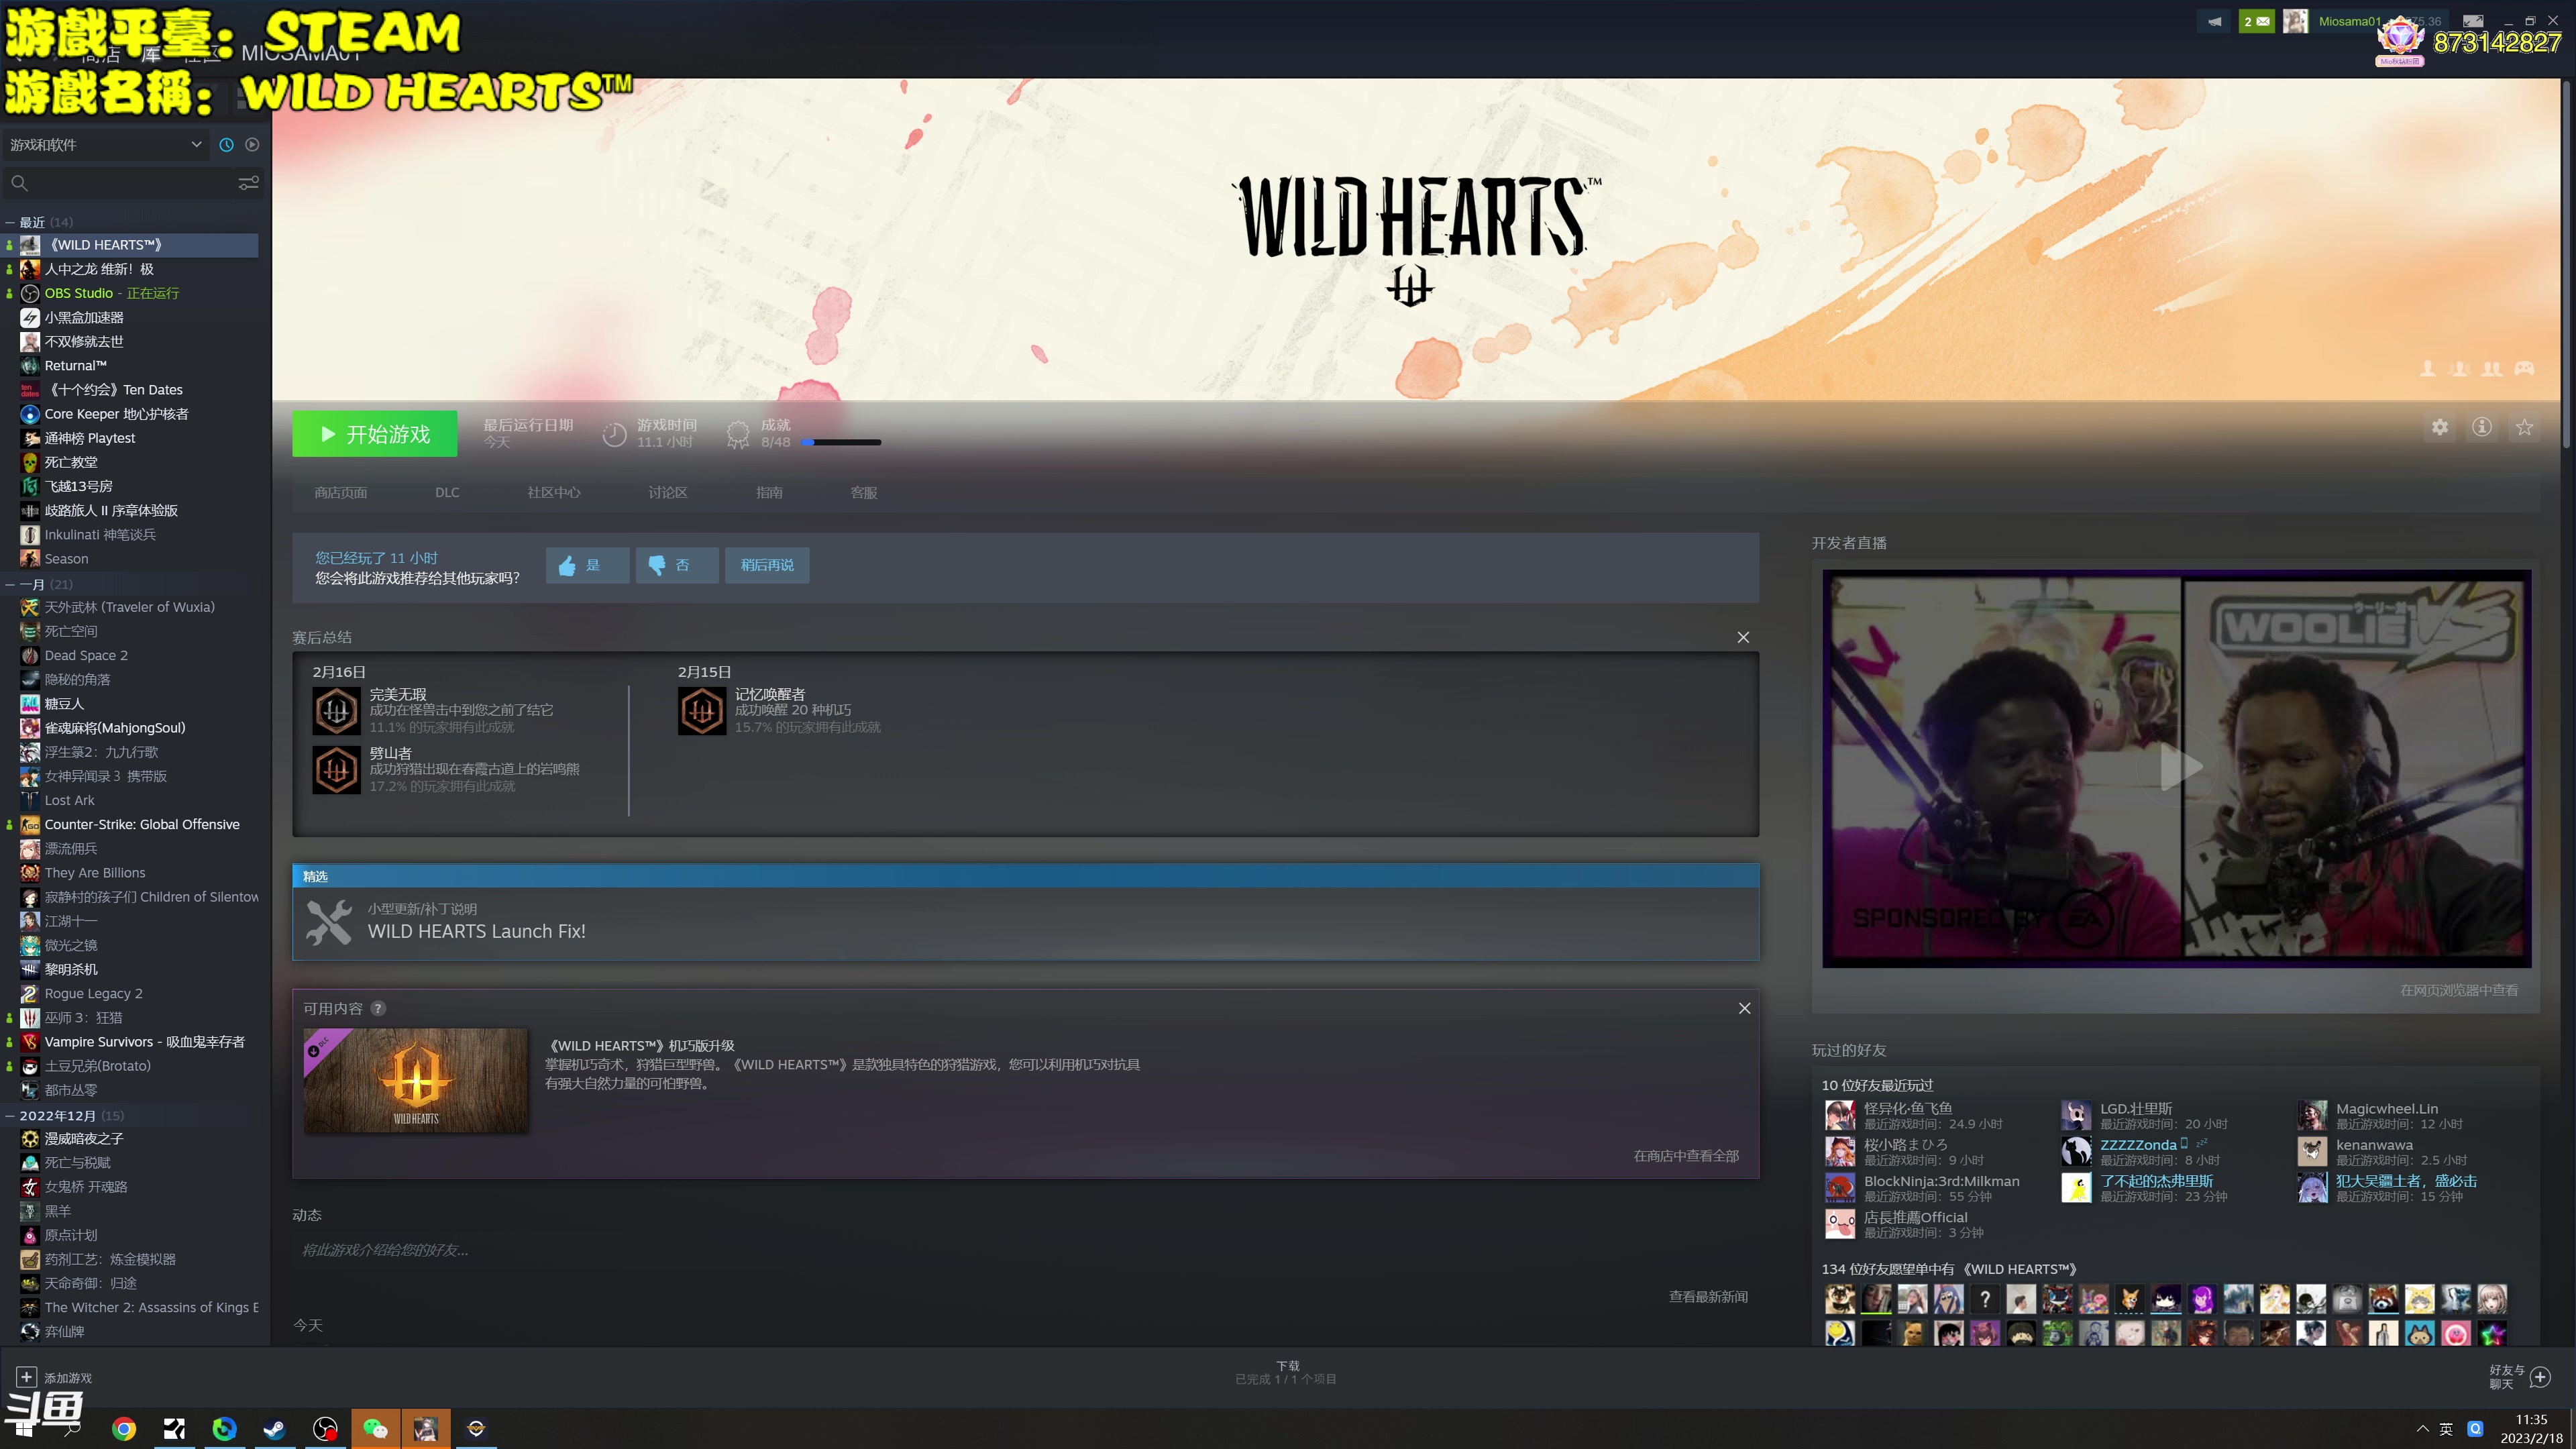Open the 好友与聊天 button
This screenshot has height=1449, width=2576.
[x=2520, y=1377]
